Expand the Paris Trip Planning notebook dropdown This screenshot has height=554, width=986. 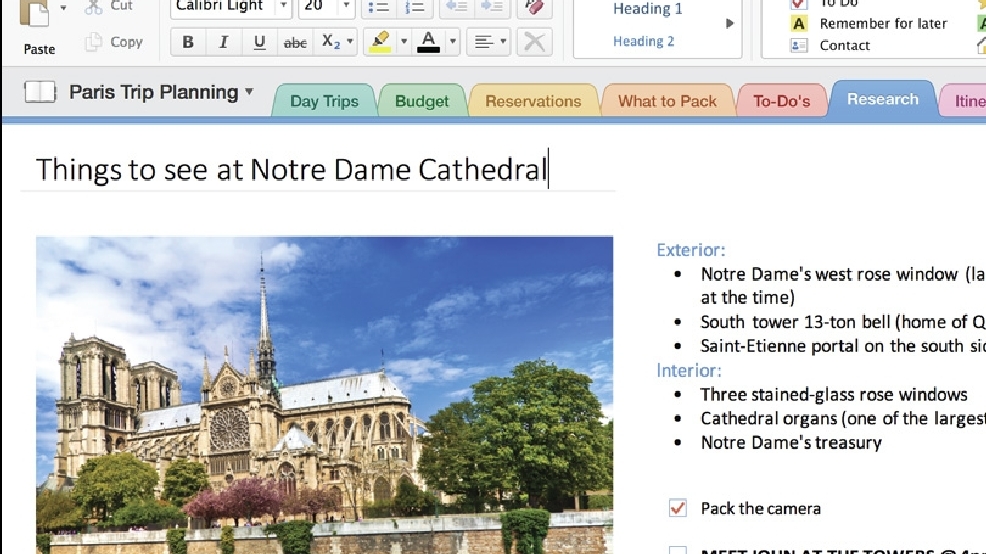pyautogui.click(x=250, y=92)
